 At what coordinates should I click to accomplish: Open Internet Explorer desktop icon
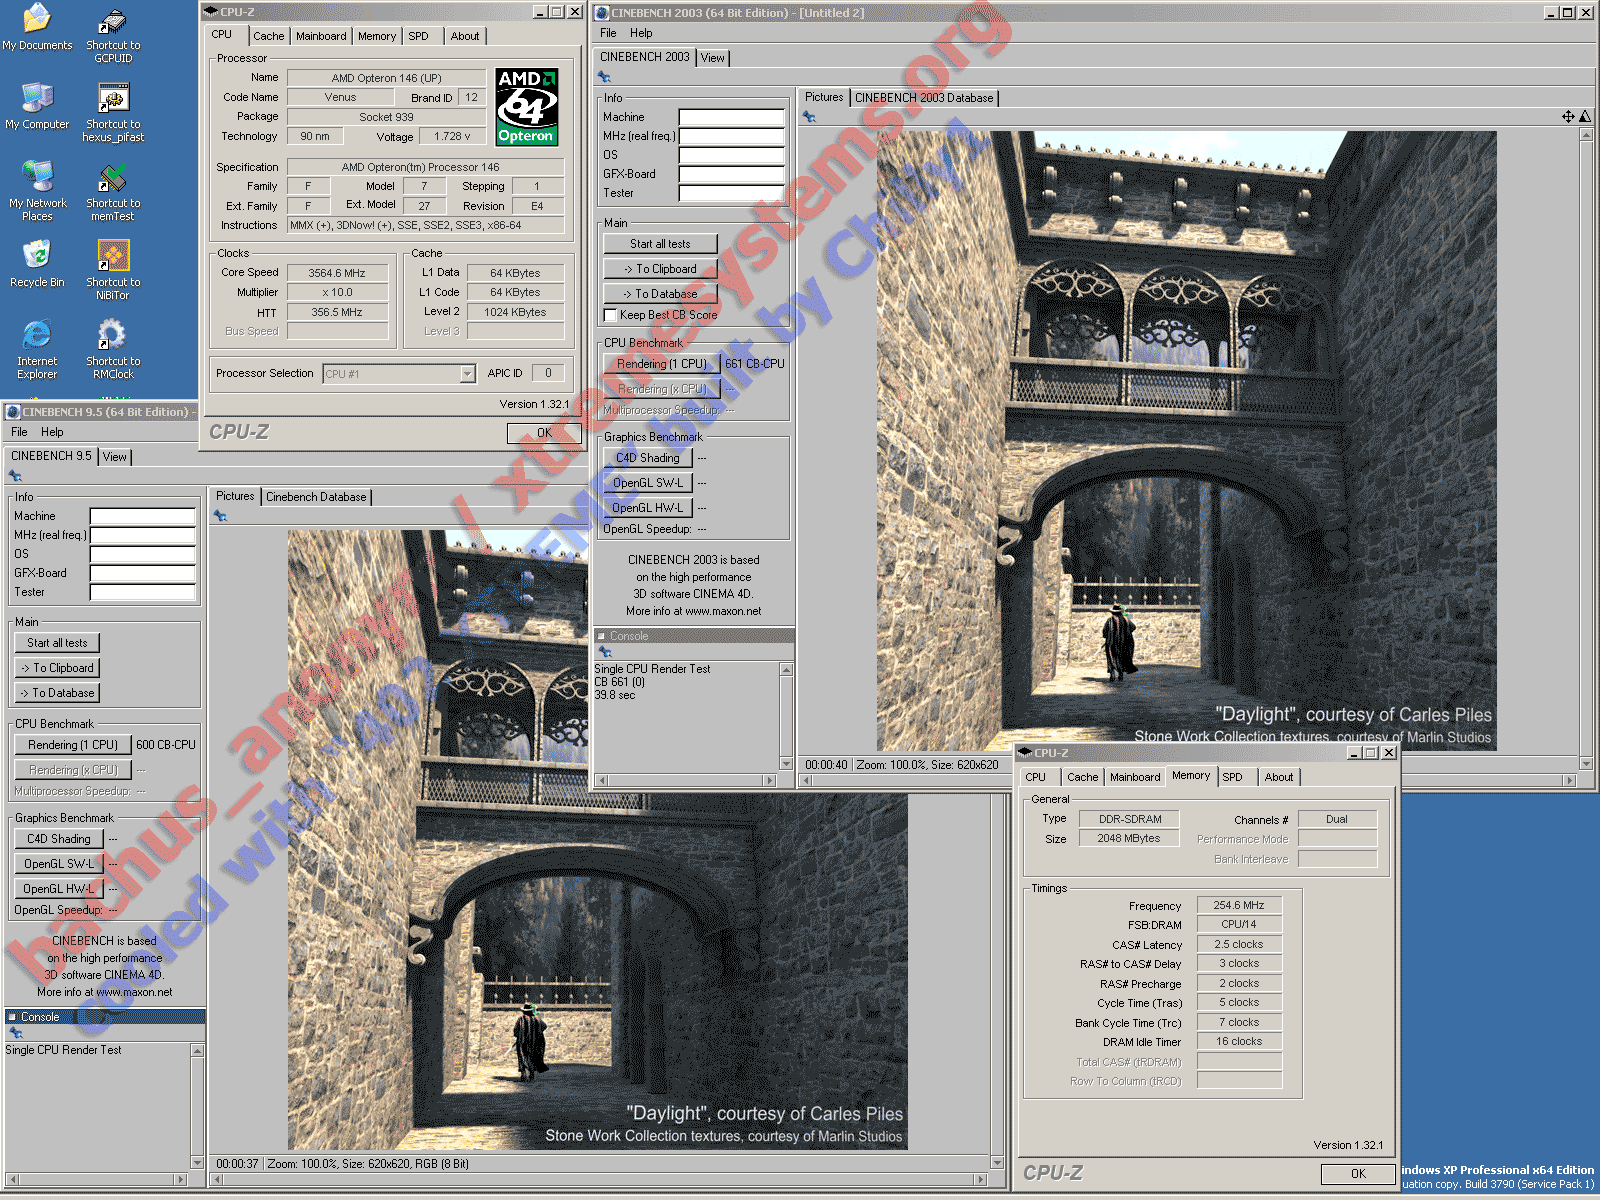(37, 350)
